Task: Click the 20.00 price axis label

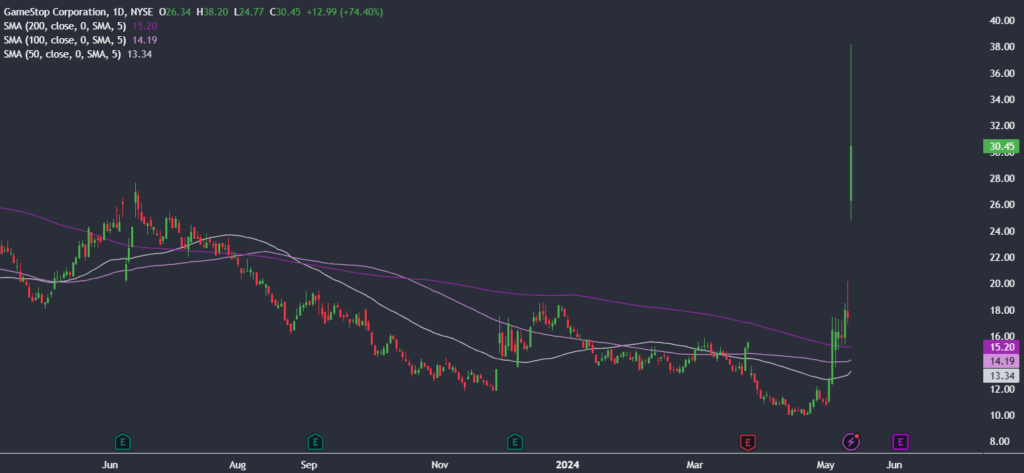Action: tap(1001, 284)
